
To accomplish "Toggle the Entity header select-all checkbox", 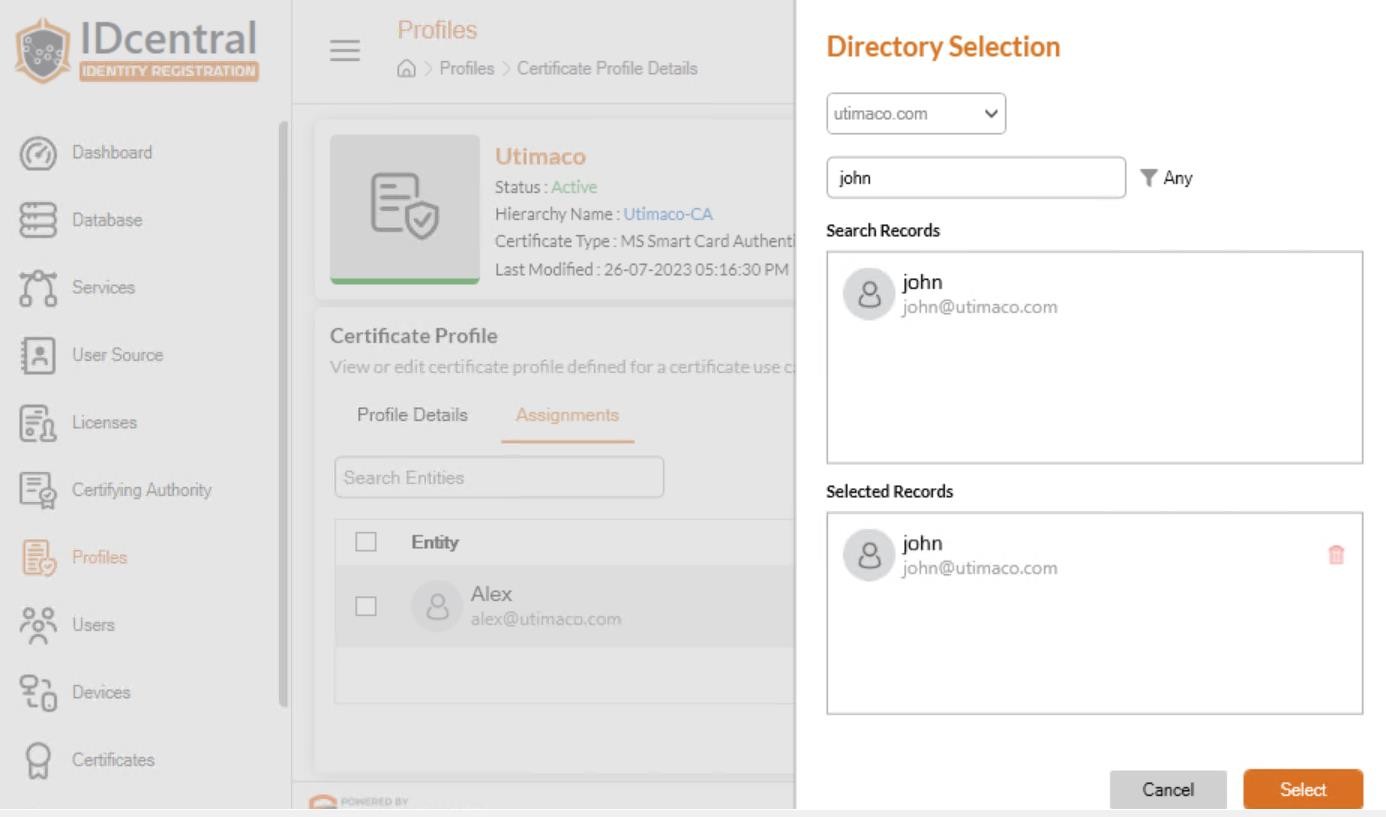I will click(x=365, y=541).
